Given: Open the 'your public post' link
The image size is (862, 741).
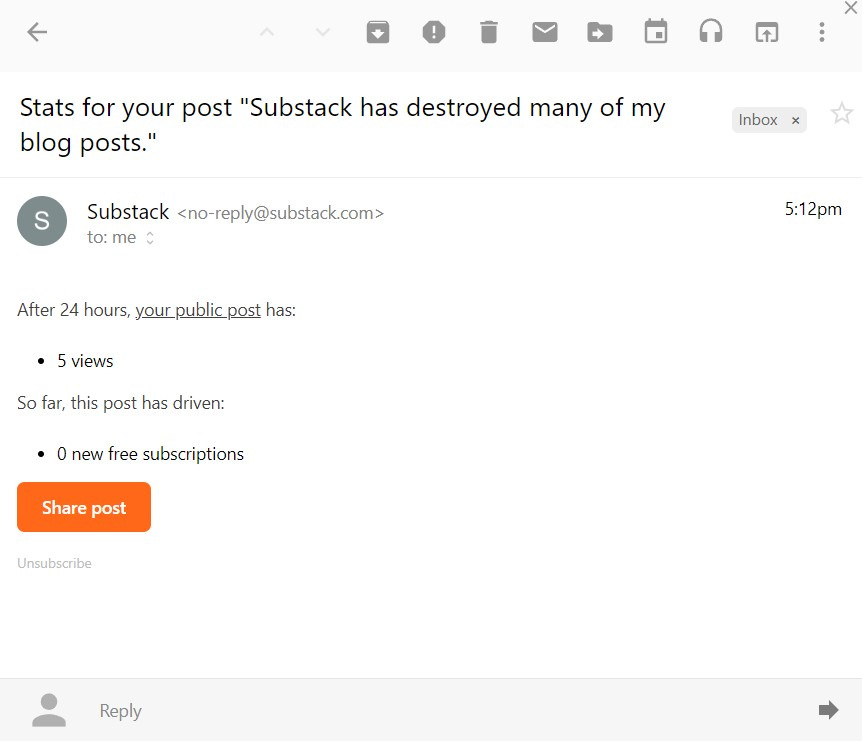Looking at the screenshot, I should pos(198,310).
